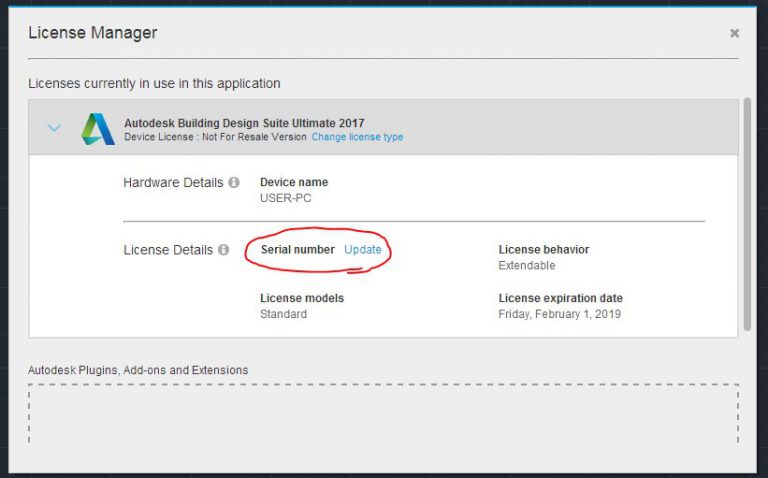Screen dimensions: 768x478
Task: Click the empty Plugins and Add-ons dashed area
Action: (384, 414)
